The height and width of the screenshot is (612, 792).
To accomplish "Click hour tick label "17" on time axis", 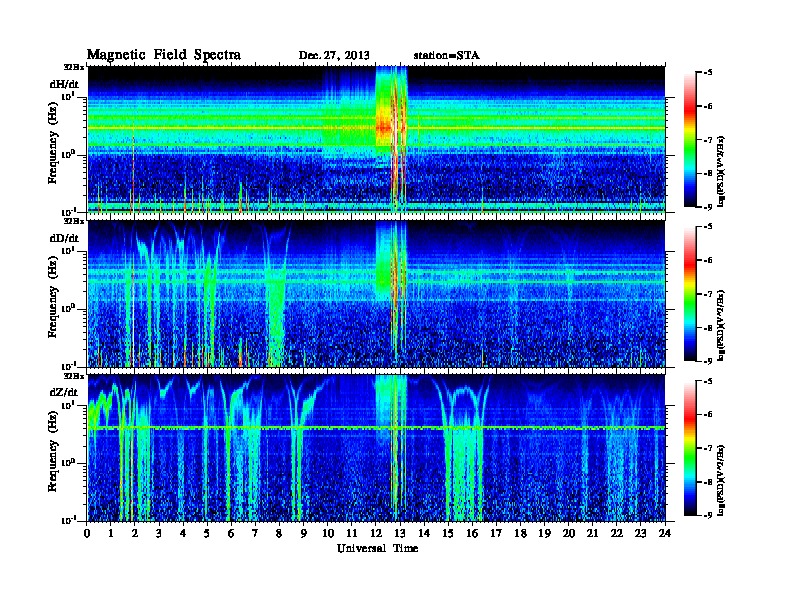I will tap(497, 533).
